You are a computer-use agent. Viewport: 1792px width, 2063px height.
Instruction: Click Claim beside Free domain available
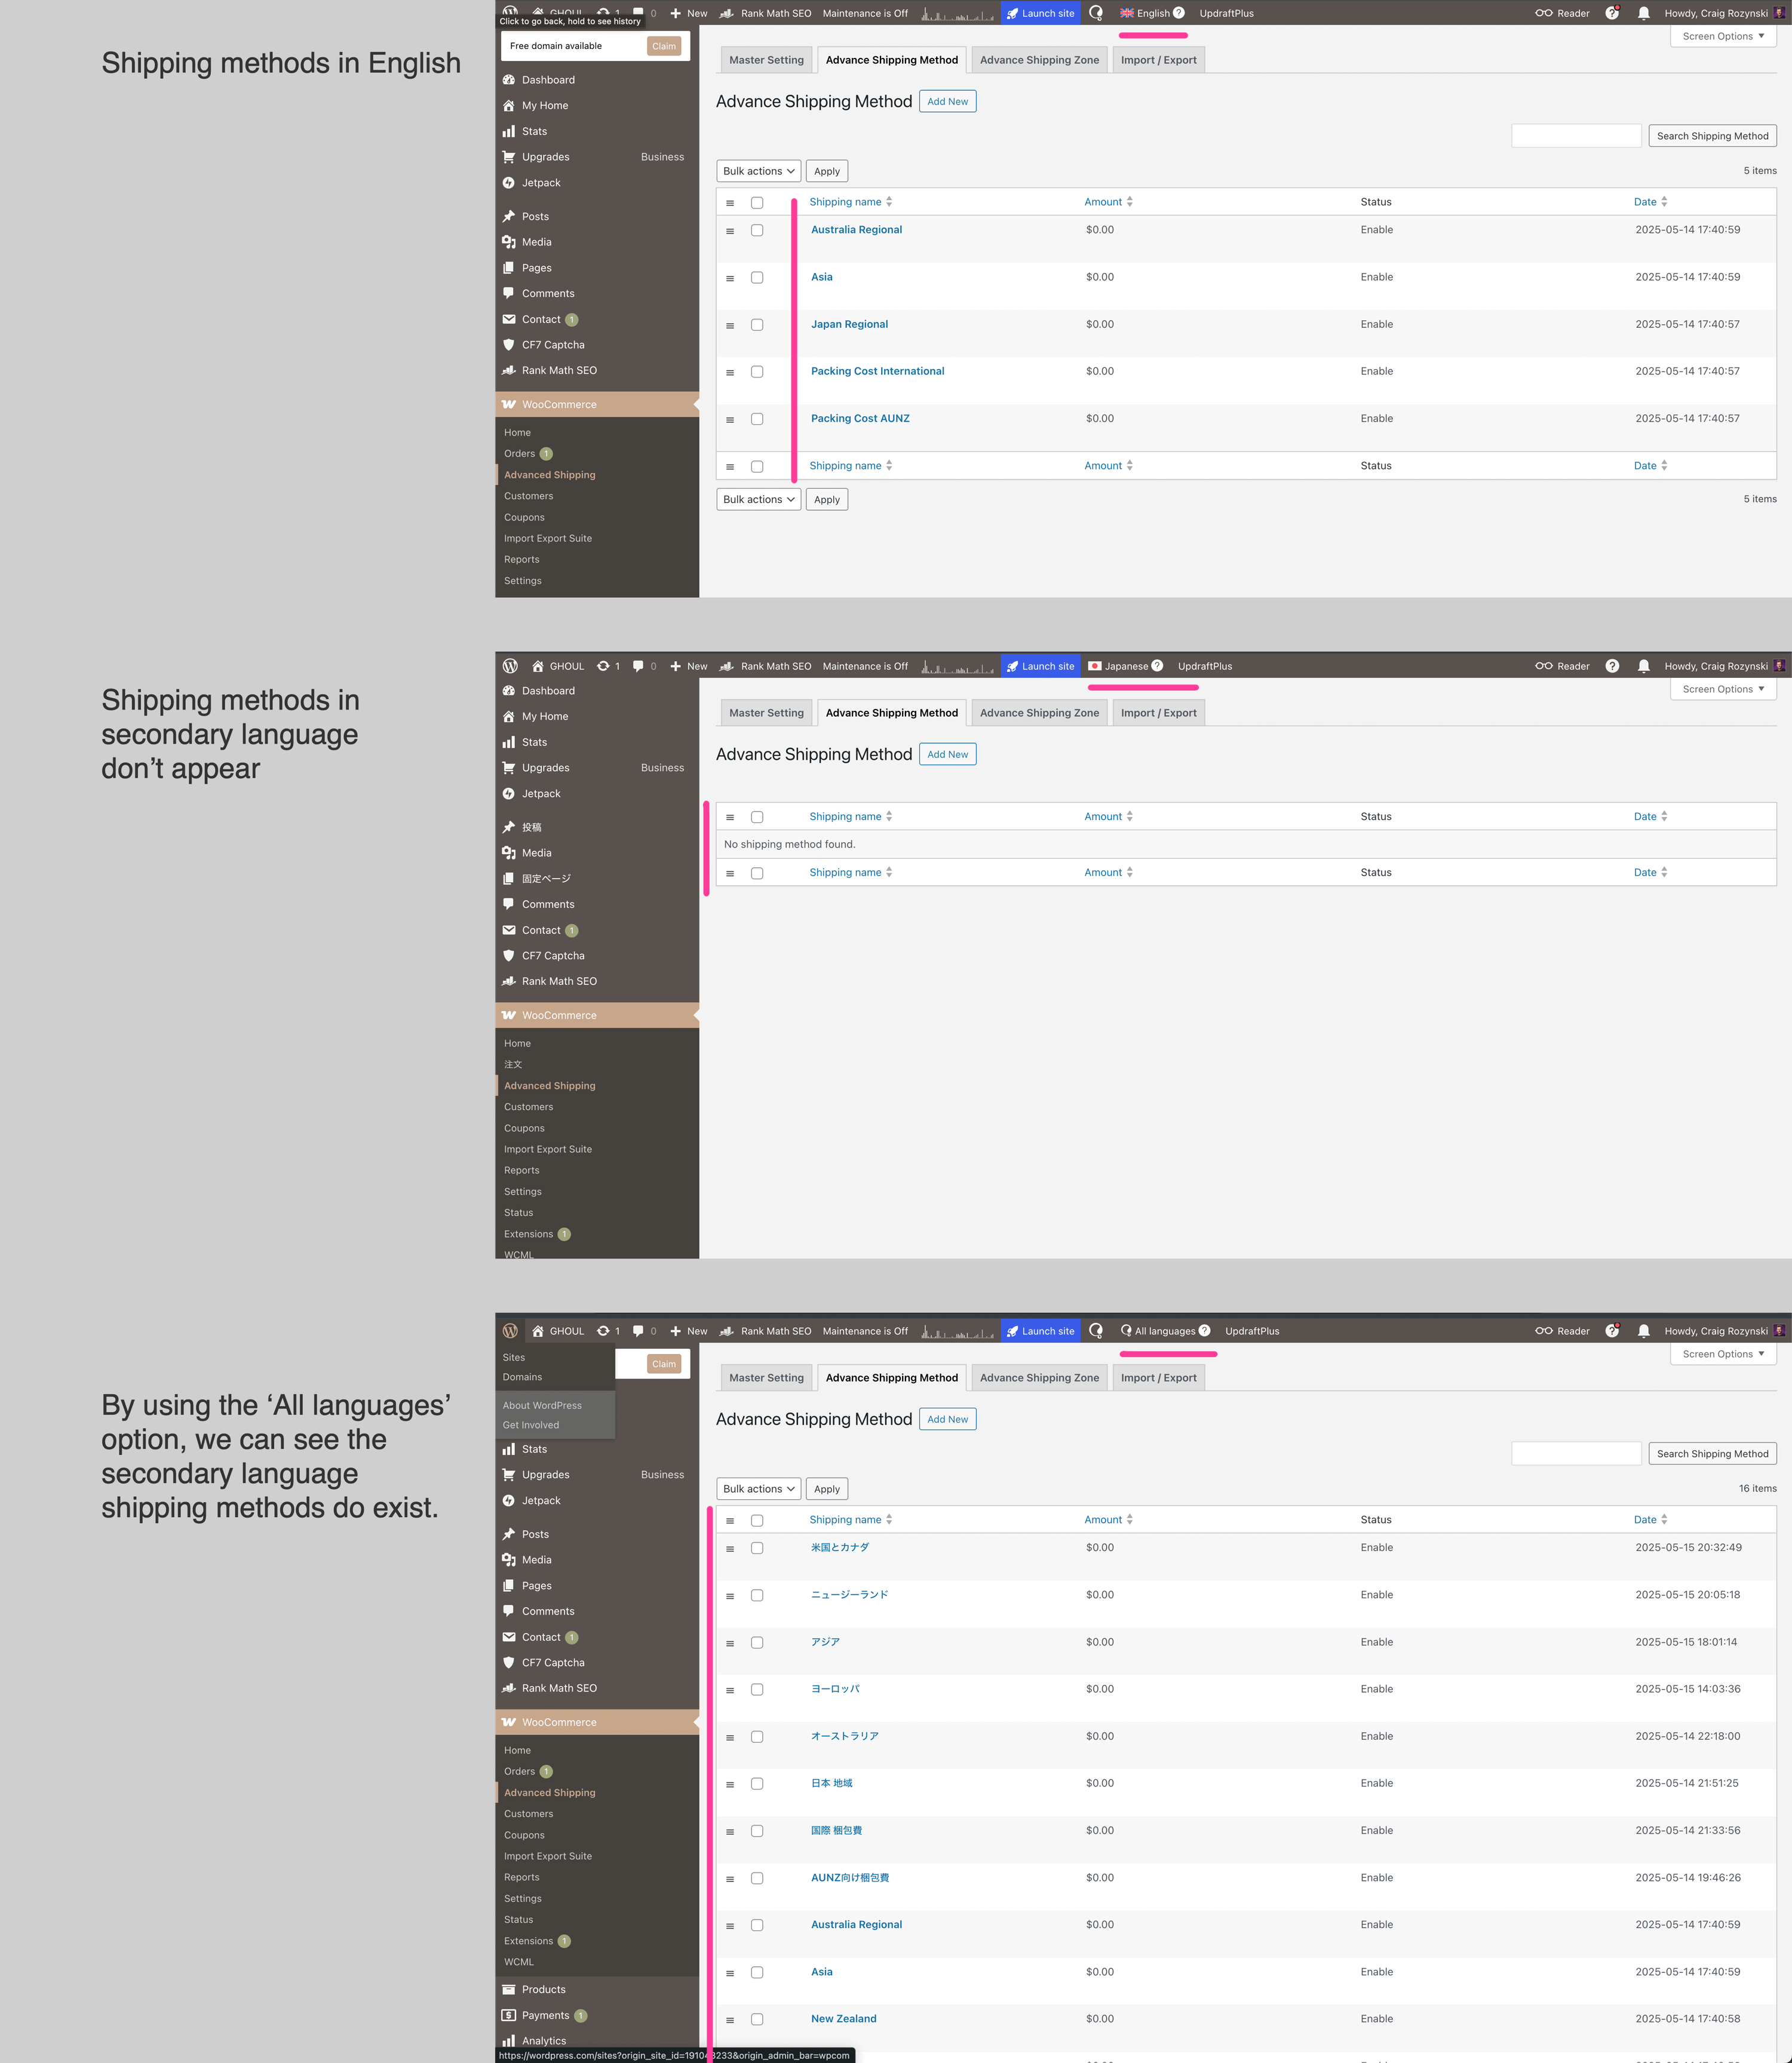[664, 46]
